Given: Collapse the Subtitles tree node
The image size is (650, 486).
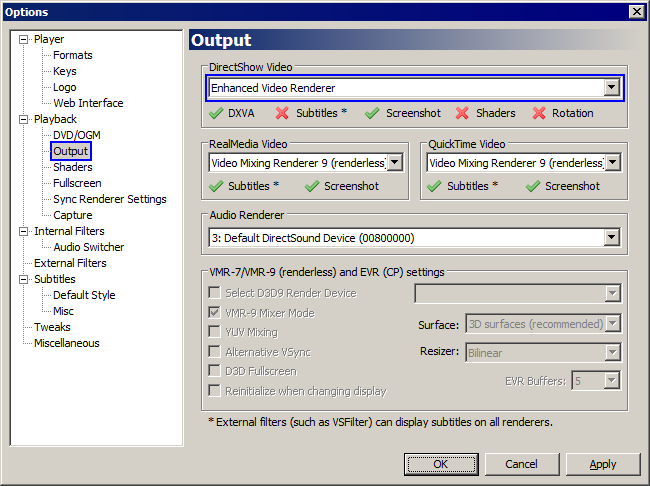Looking at the screenshot, I should [24, 279].
